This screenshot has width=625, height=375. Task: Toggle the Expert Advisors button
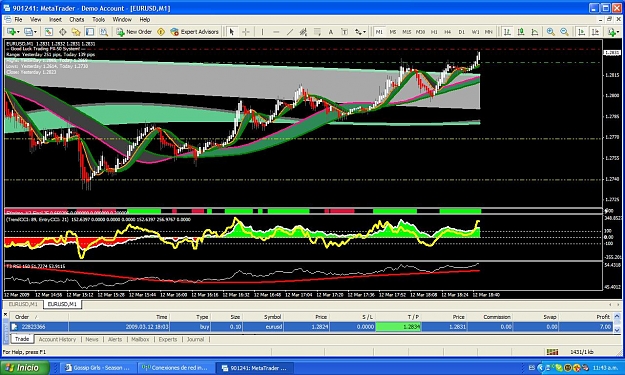[195, 32]
